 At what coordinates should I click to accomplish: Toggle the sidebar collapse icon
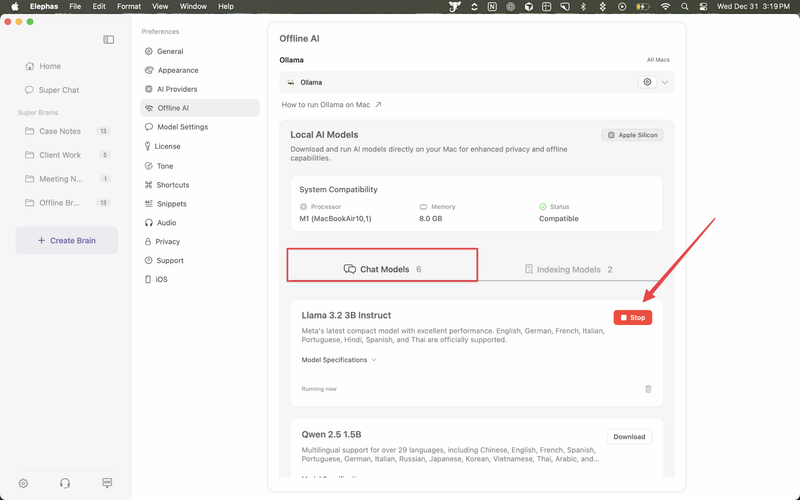tap(109, 40)
